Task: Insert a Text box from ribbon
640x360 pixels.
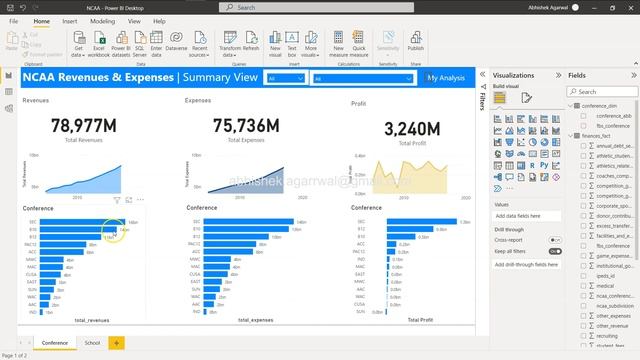Action: tap(292, 44)
